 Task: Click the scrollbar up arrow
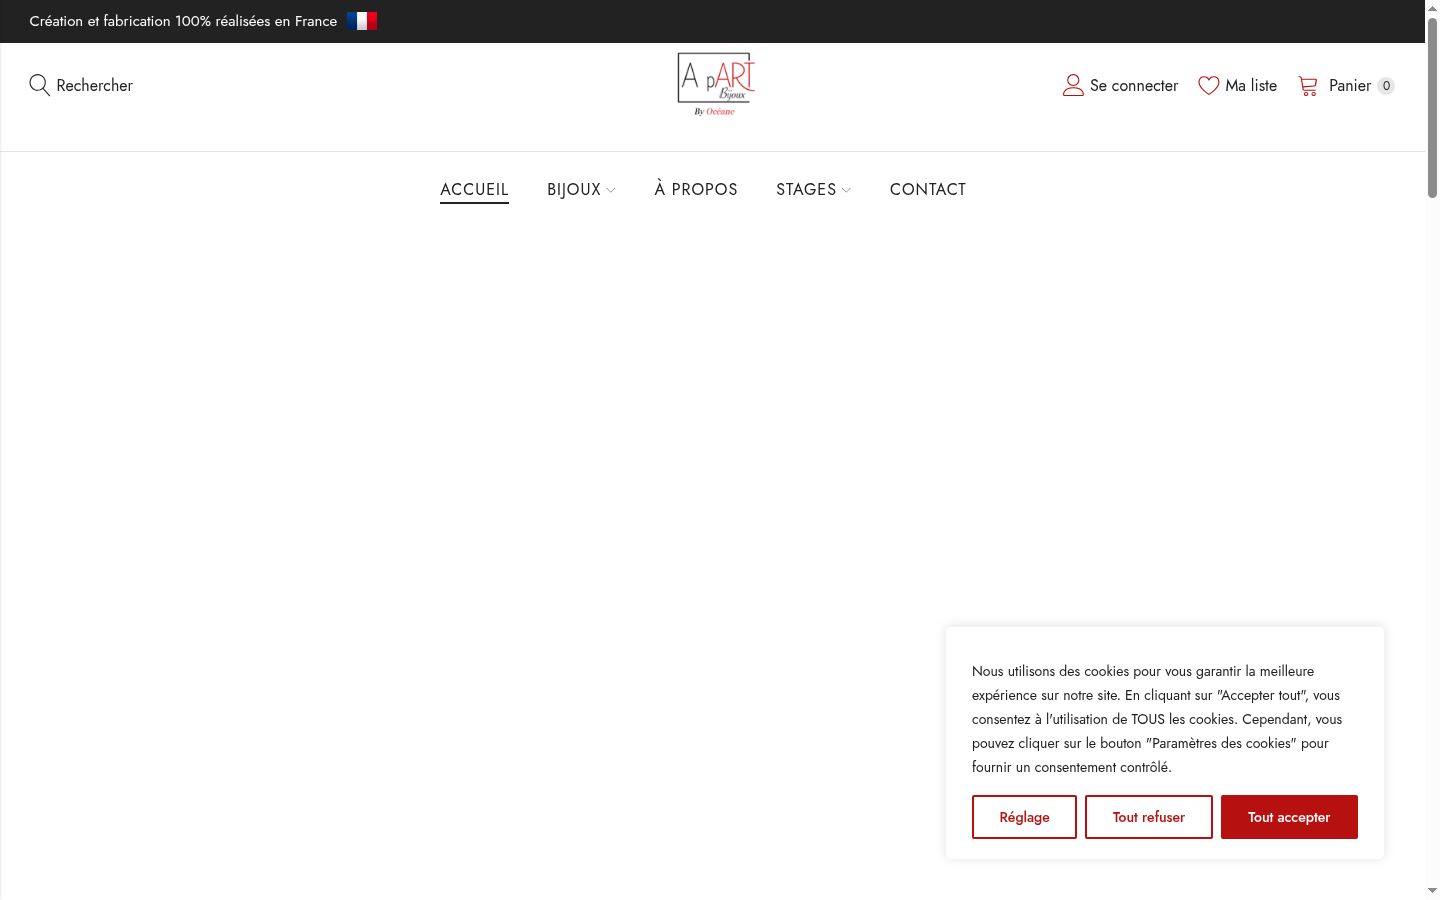1432,8
